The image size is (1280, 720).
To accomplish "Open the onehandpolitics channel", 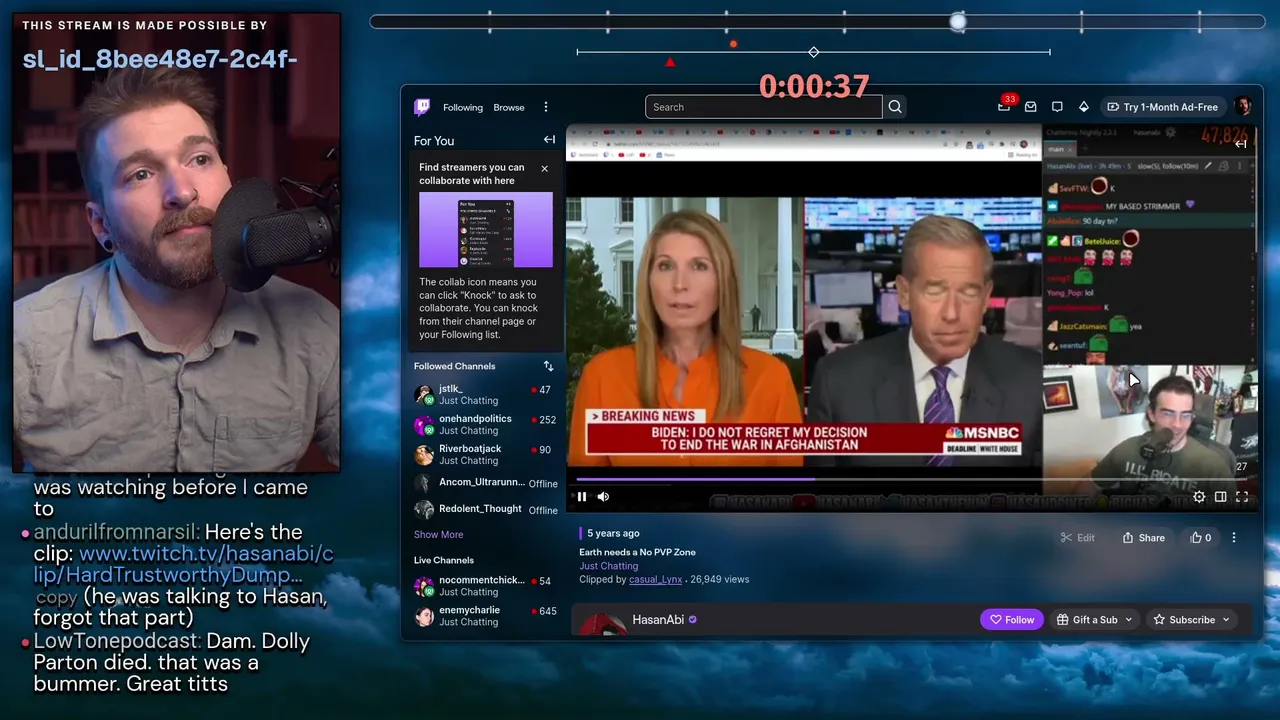I will (x=484, y=424).
